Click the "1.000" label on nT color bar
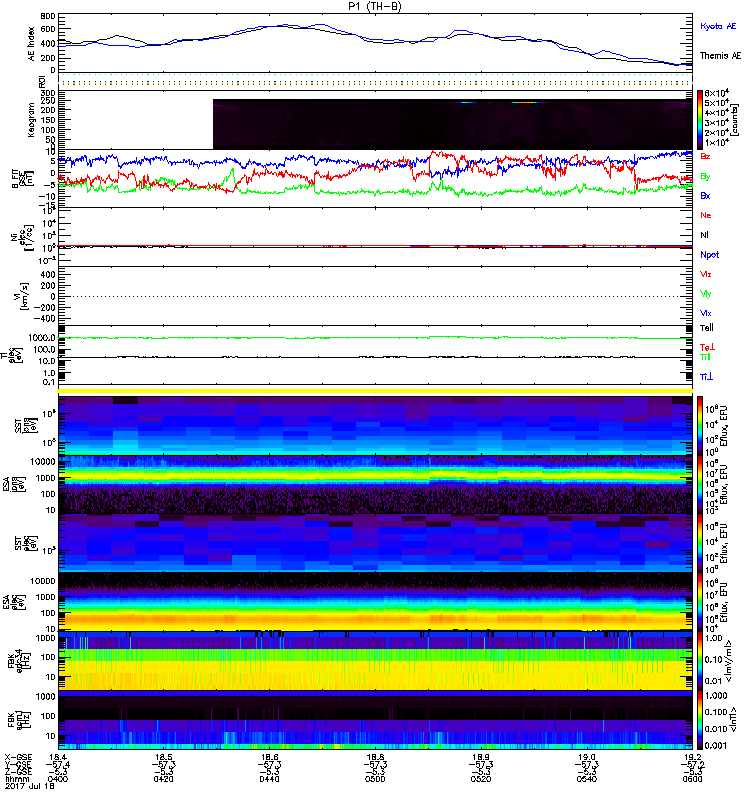Screen dimensions: 750x800 pyautogui.click(x=715, y=696)
